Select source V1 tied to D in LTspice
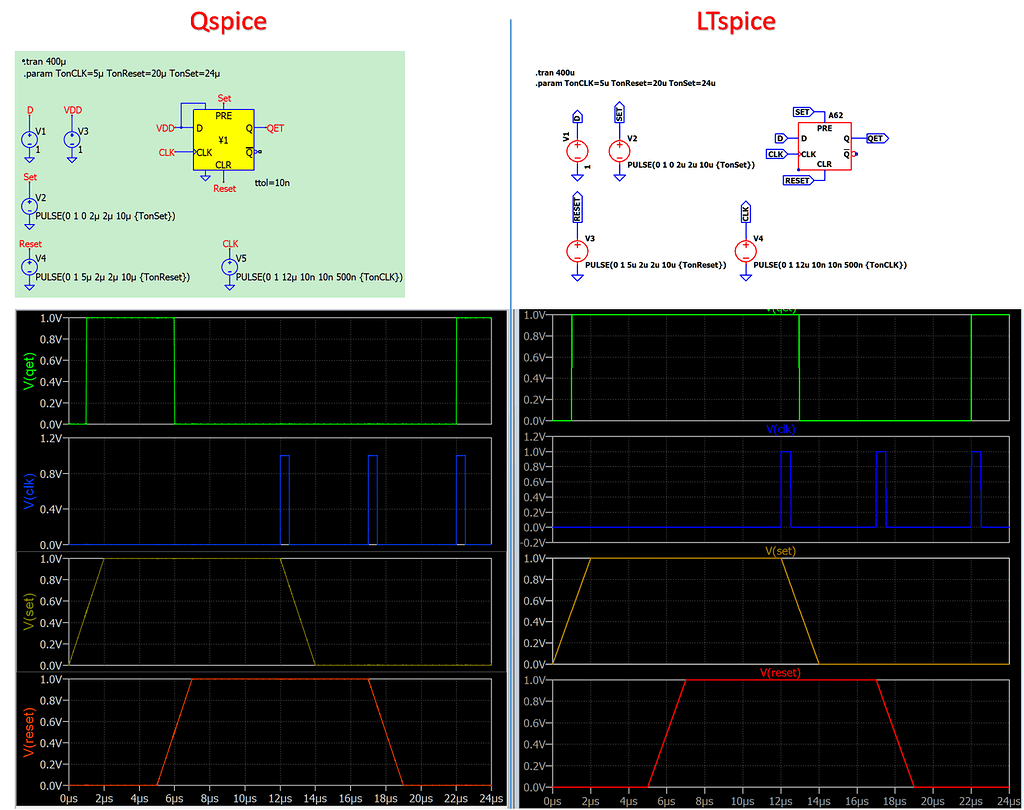Viewport: 1024px width, 810px height. (x=577, y=152)
